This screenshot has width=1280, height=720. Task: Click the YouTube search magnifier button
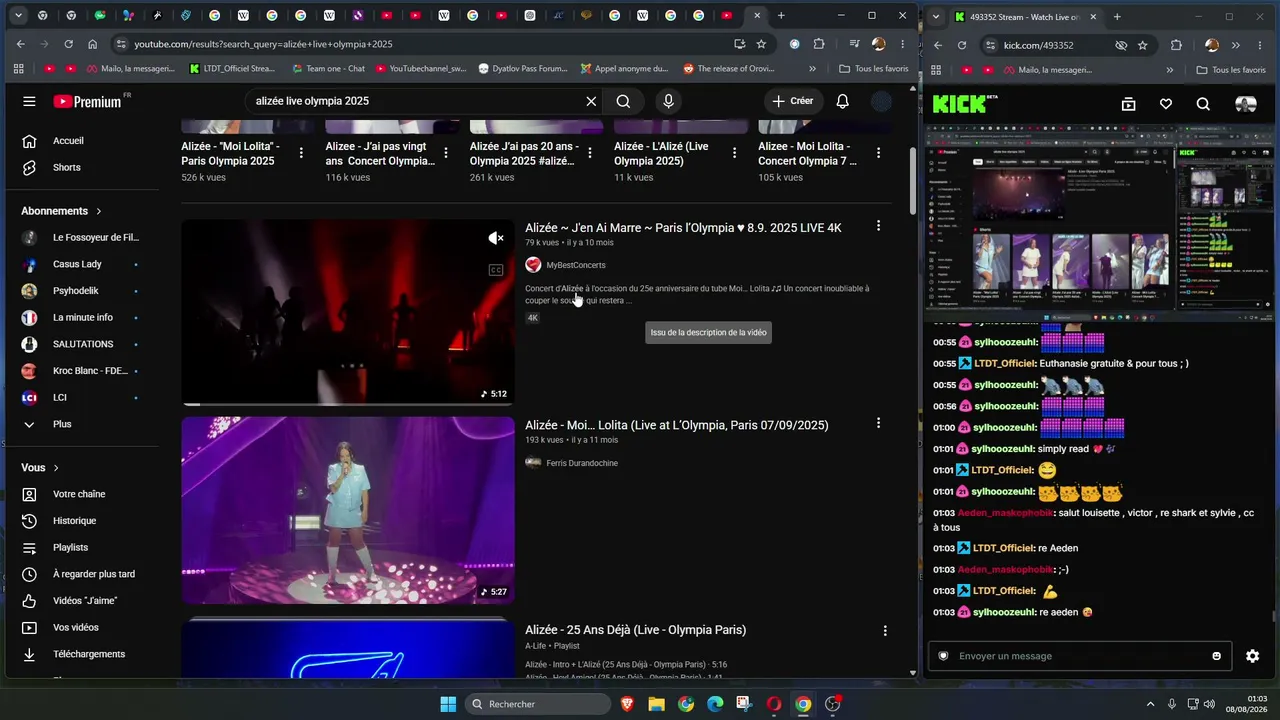pyautogui.click(x=623, y=101)
